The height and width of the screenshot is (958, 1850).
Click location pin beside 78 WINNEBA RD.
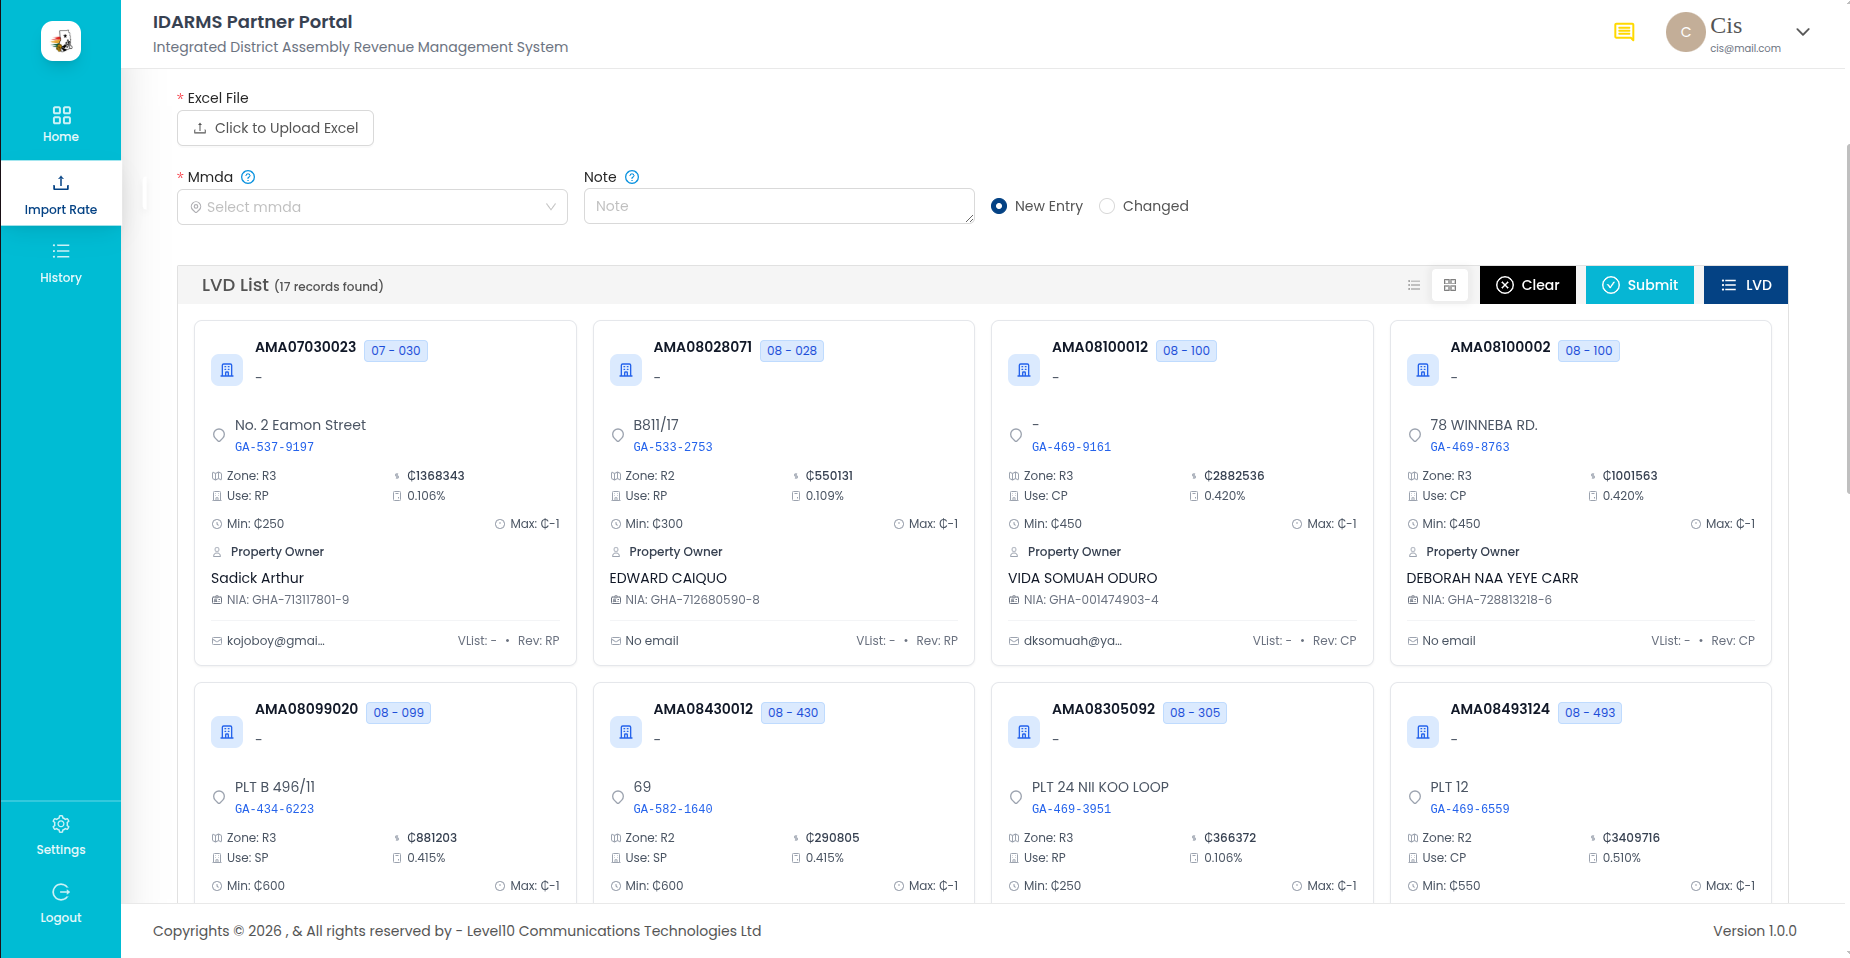pos(1414,435)
